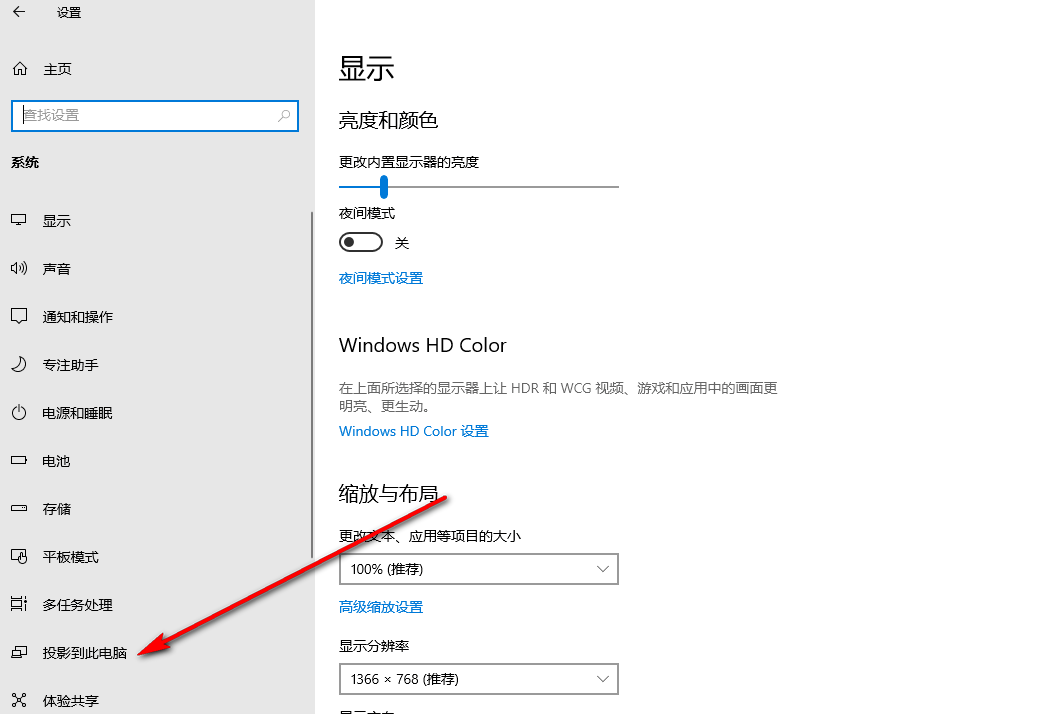Open the 显示 (Display) settings icon
The image size is (1038, 714).
[x=55, y=220]
